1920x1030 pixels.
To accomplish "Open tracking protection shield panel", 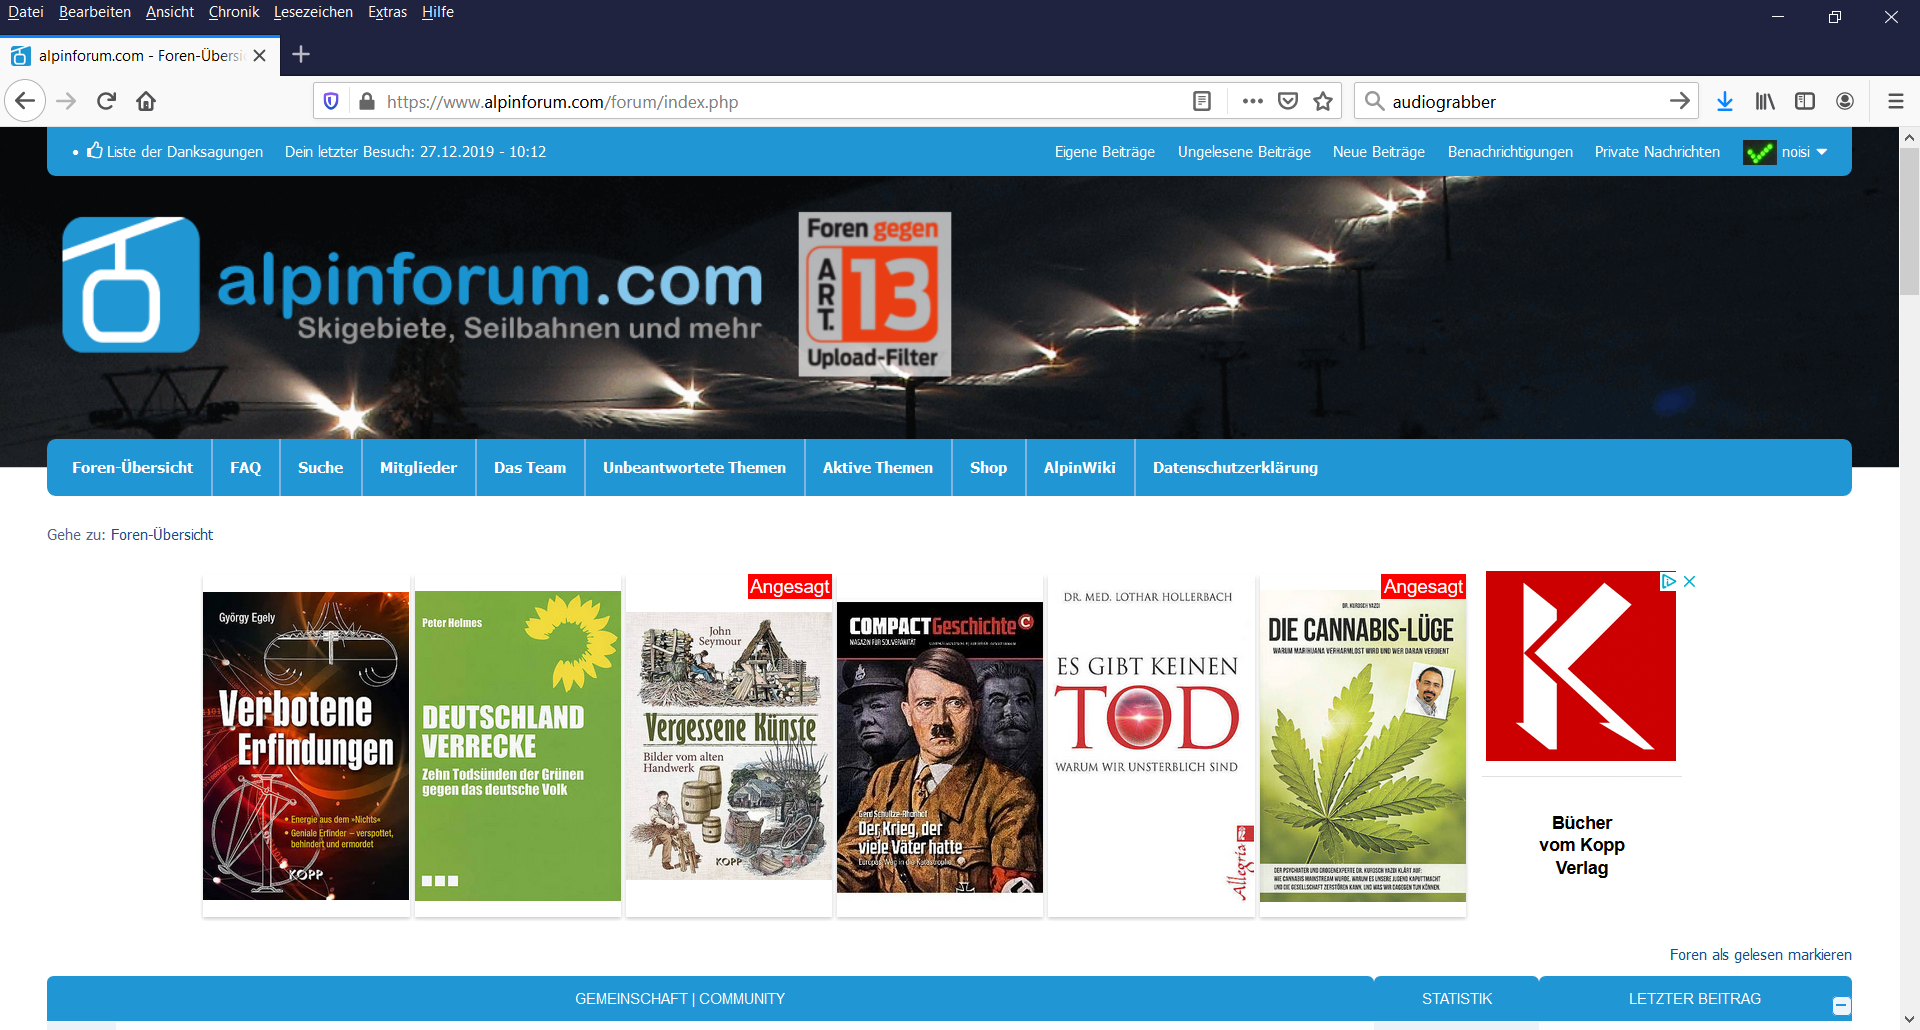I will [332, 101].
